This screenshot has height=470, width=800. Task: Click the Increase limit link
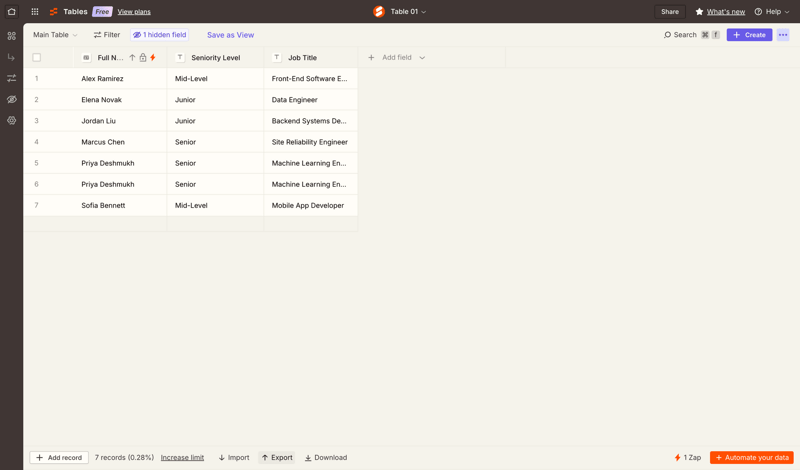(182, 458)
